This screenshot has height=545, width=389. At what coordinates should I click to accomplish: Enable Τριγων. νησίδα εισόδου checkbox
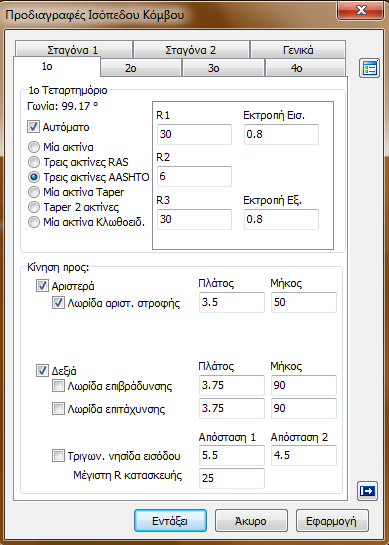tap(58, 456)
